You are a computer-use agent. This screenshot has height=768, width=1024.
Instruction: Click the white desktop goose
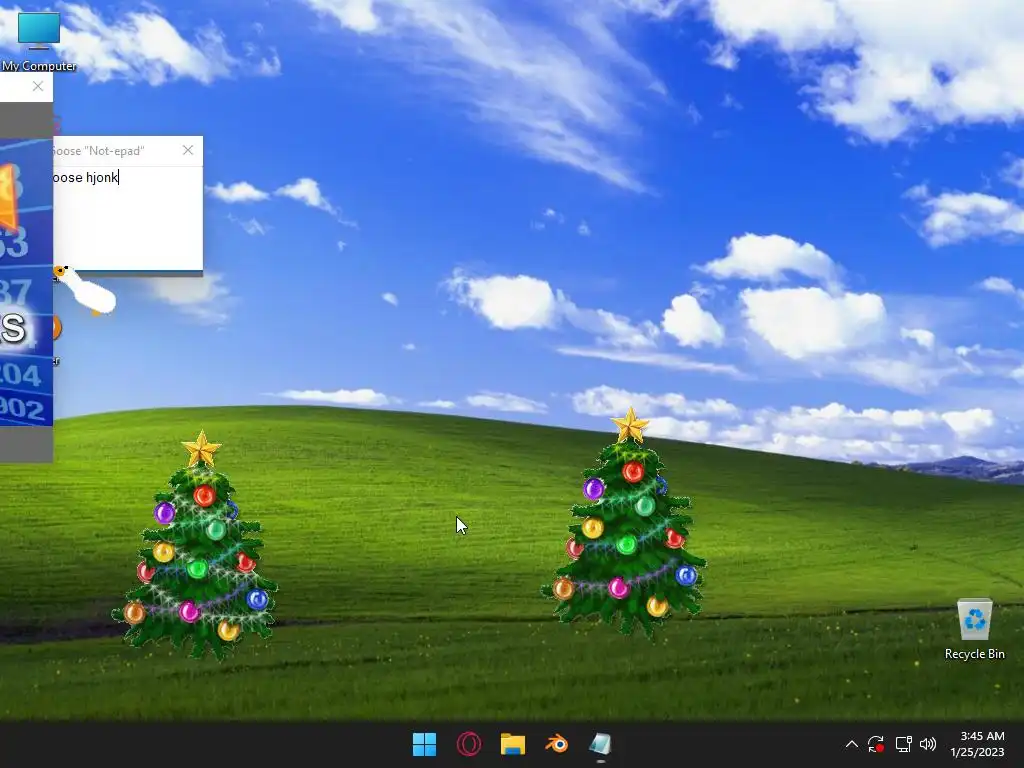87,290
